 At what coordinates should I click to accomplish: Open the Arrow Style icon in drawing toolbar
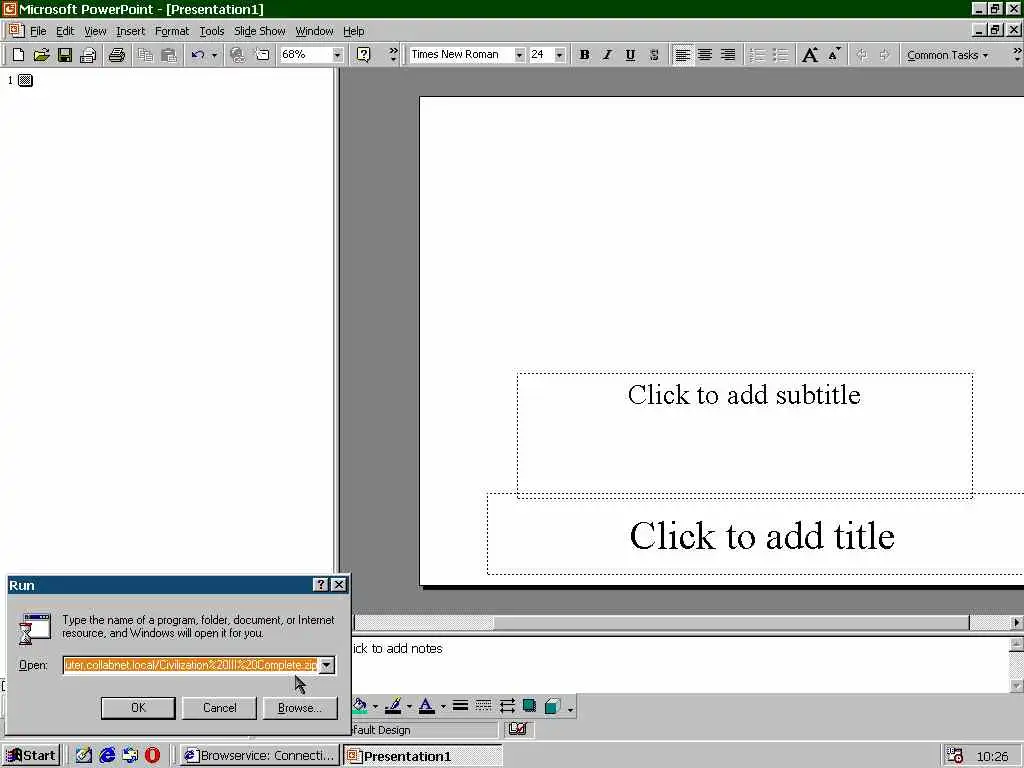pyautogui.click(x=507, y=705)
